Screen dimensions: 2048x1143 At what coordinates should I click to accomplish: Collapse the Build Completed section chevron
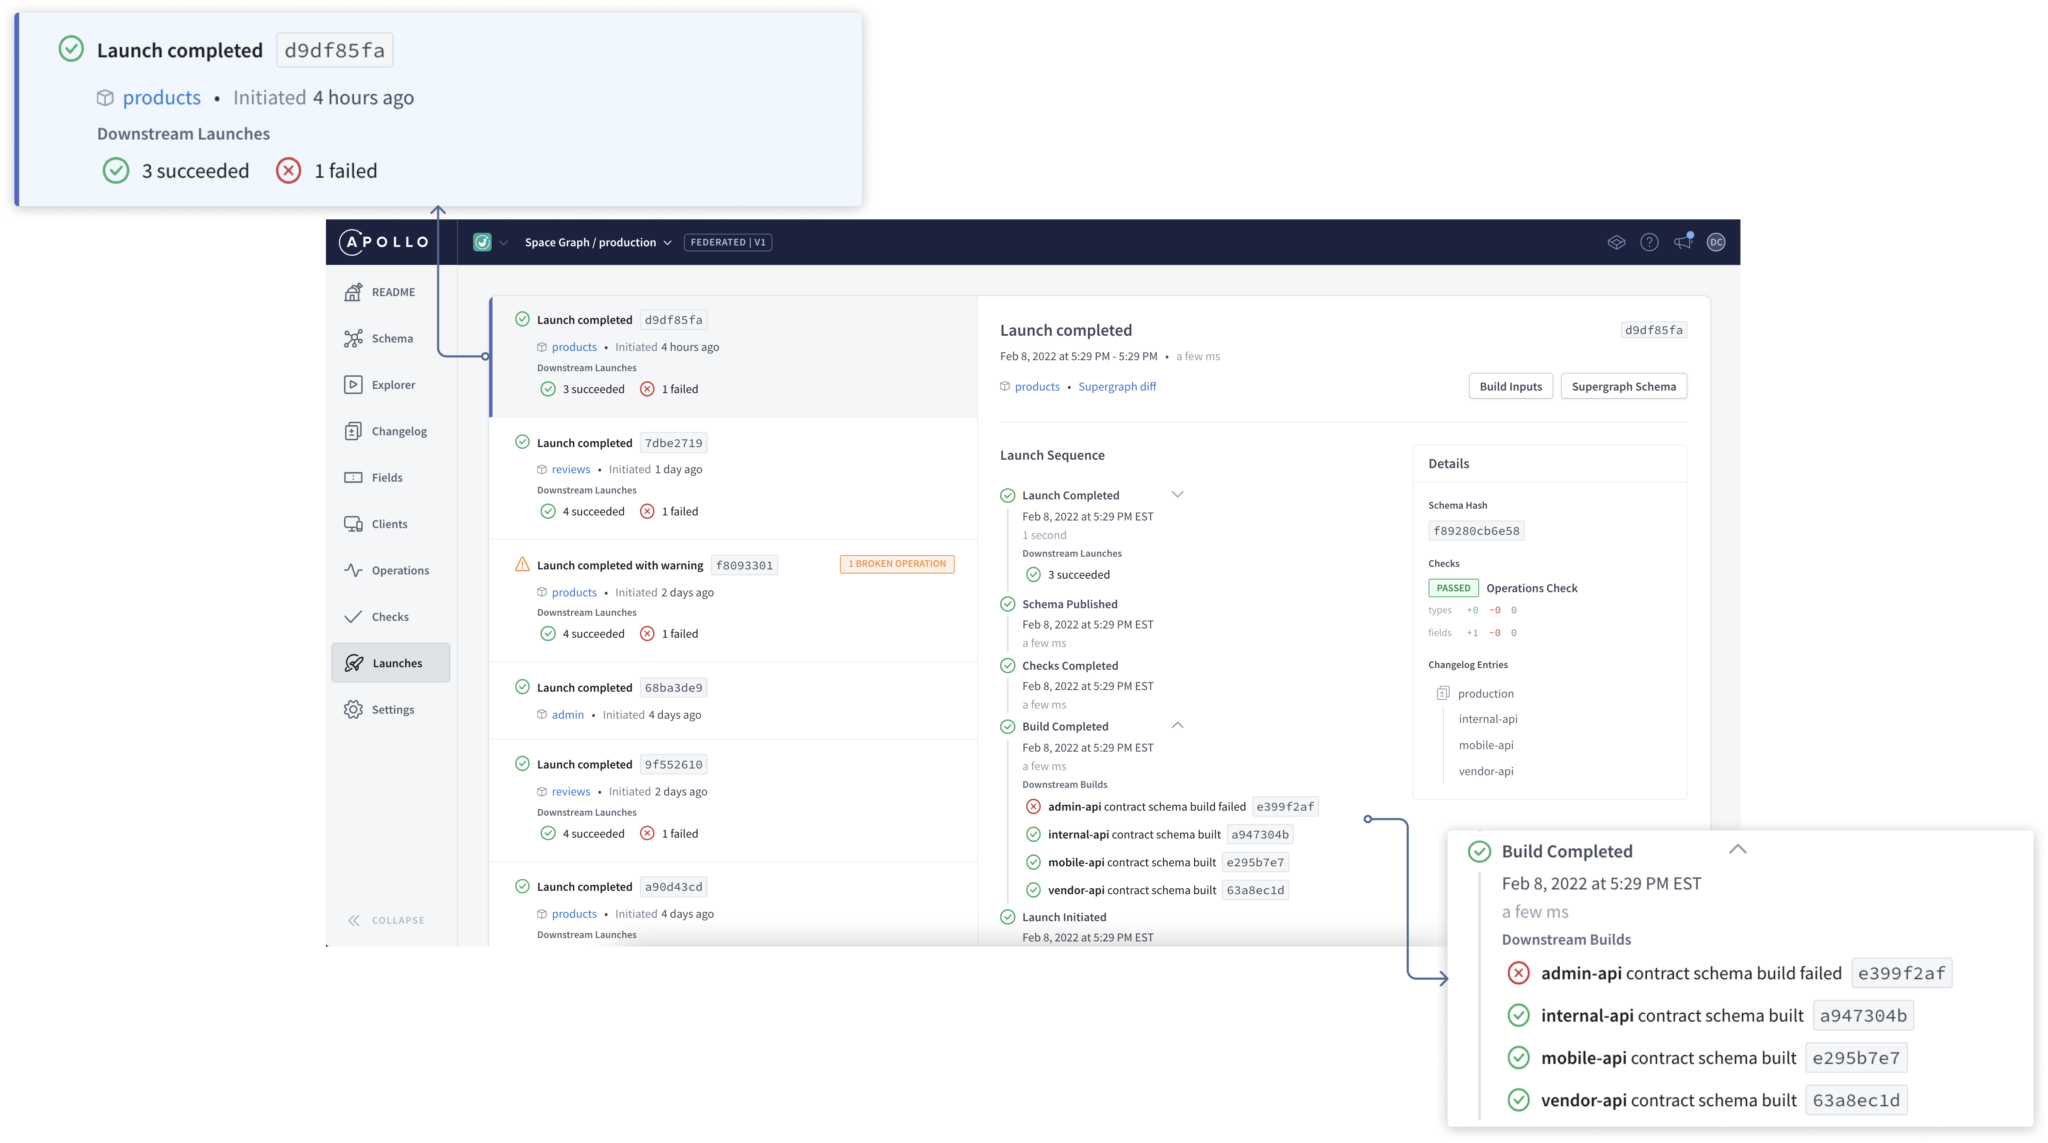(1177, 725)
